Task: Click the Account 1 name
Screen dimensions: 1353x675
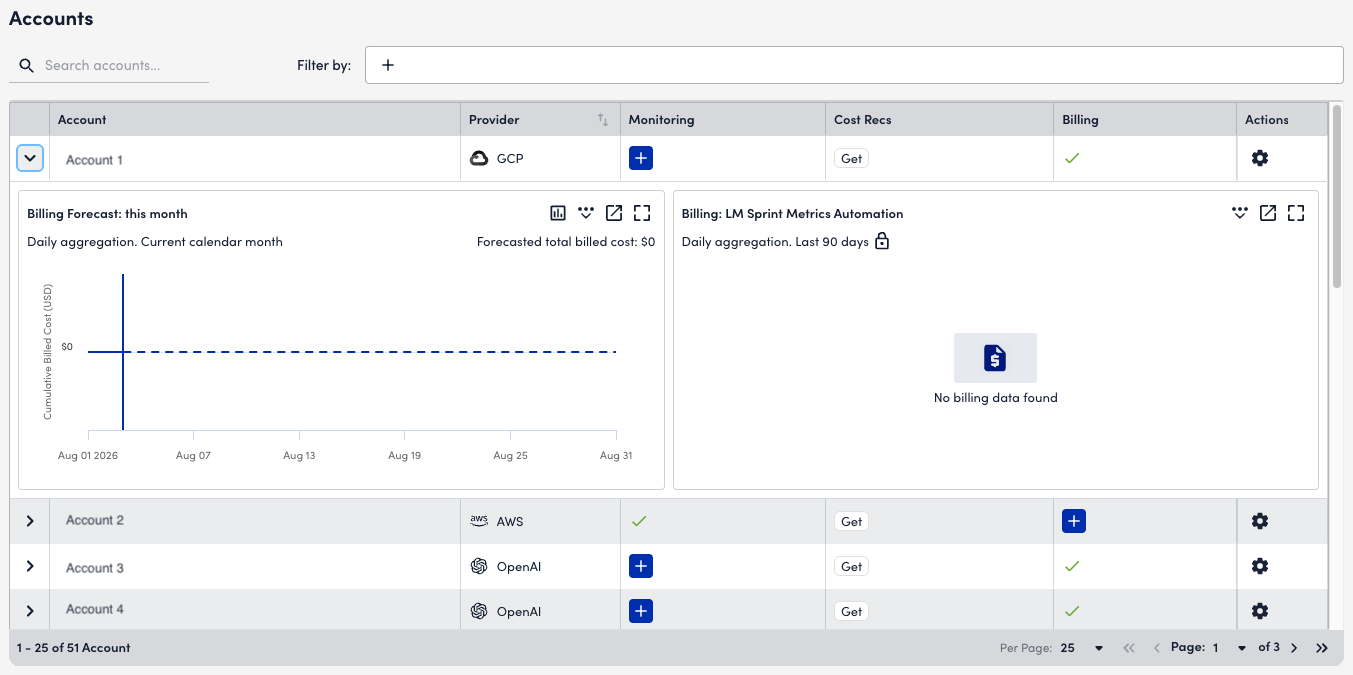Action: pos(94,160)
